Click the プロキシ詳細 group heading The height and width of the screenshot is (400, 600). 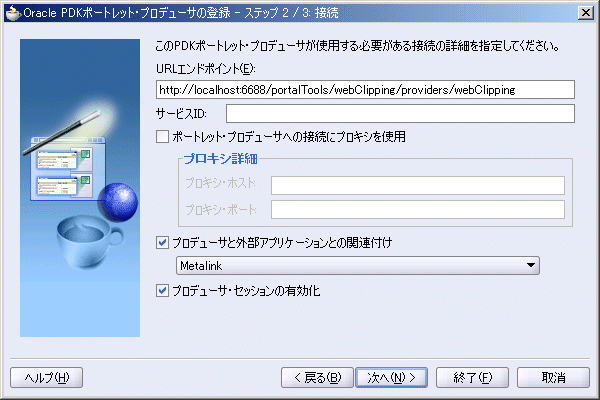pos(220,158)
